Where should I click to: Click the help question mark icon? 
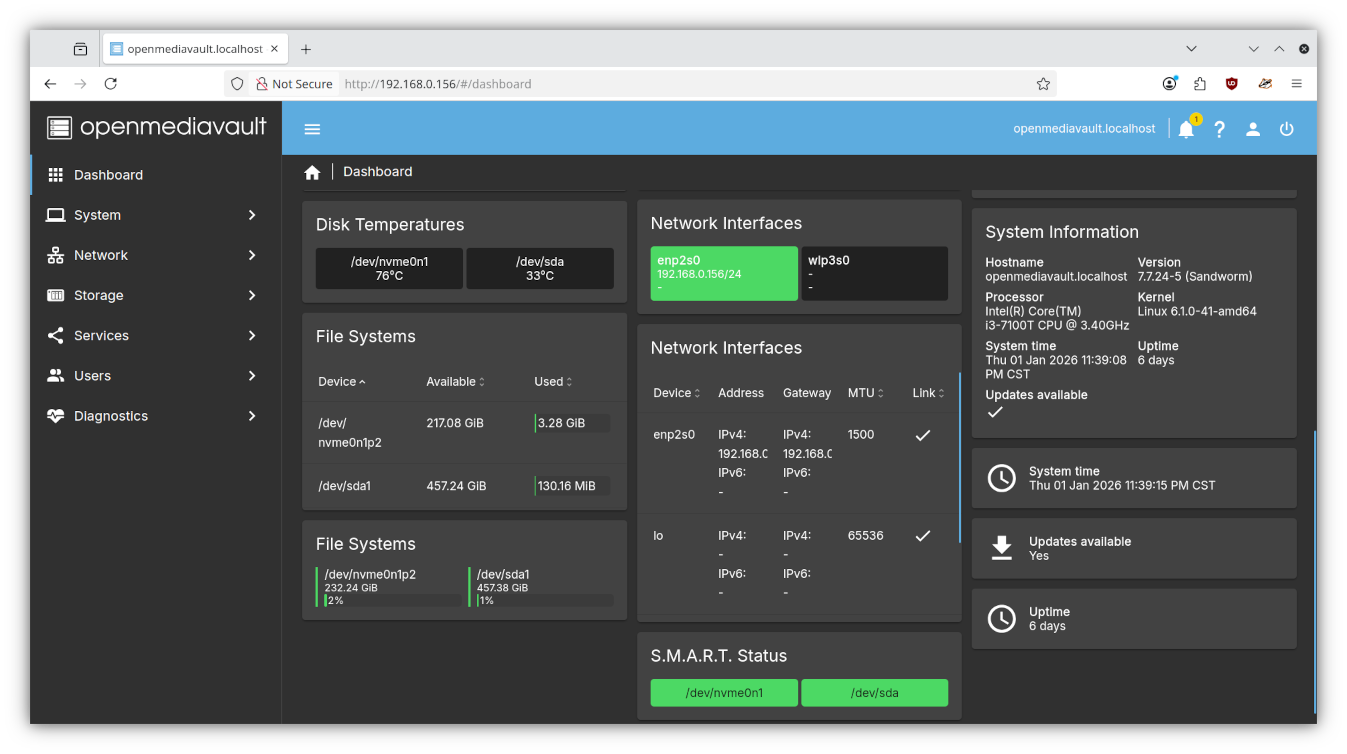click(x=1219, y=129)
